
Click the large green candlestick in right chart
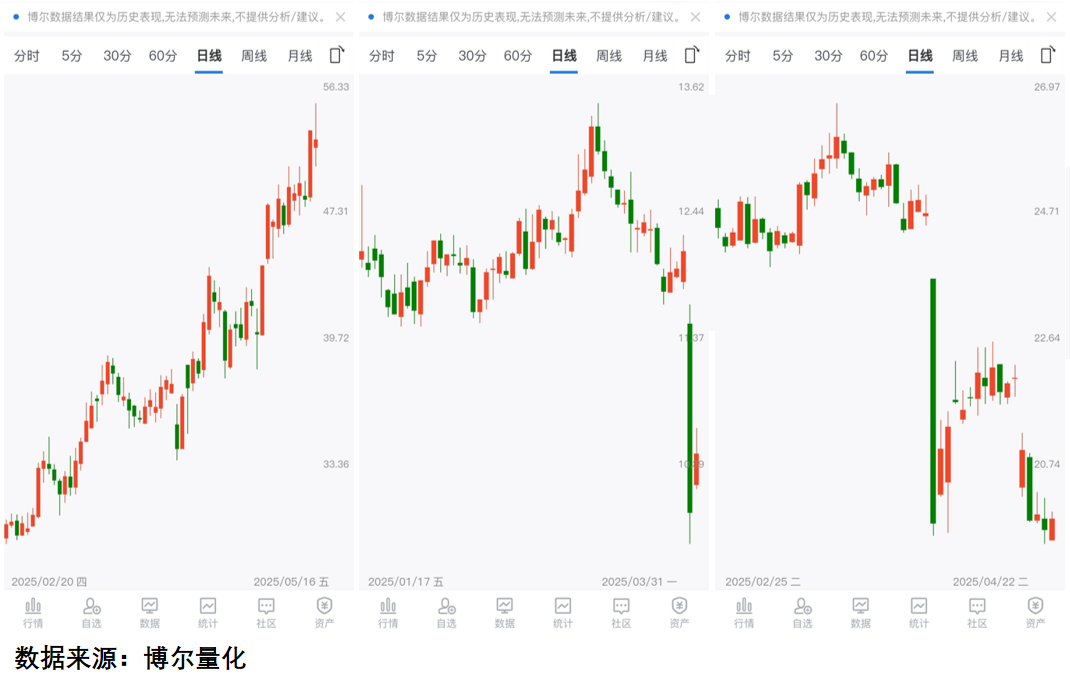click(933, 400)
